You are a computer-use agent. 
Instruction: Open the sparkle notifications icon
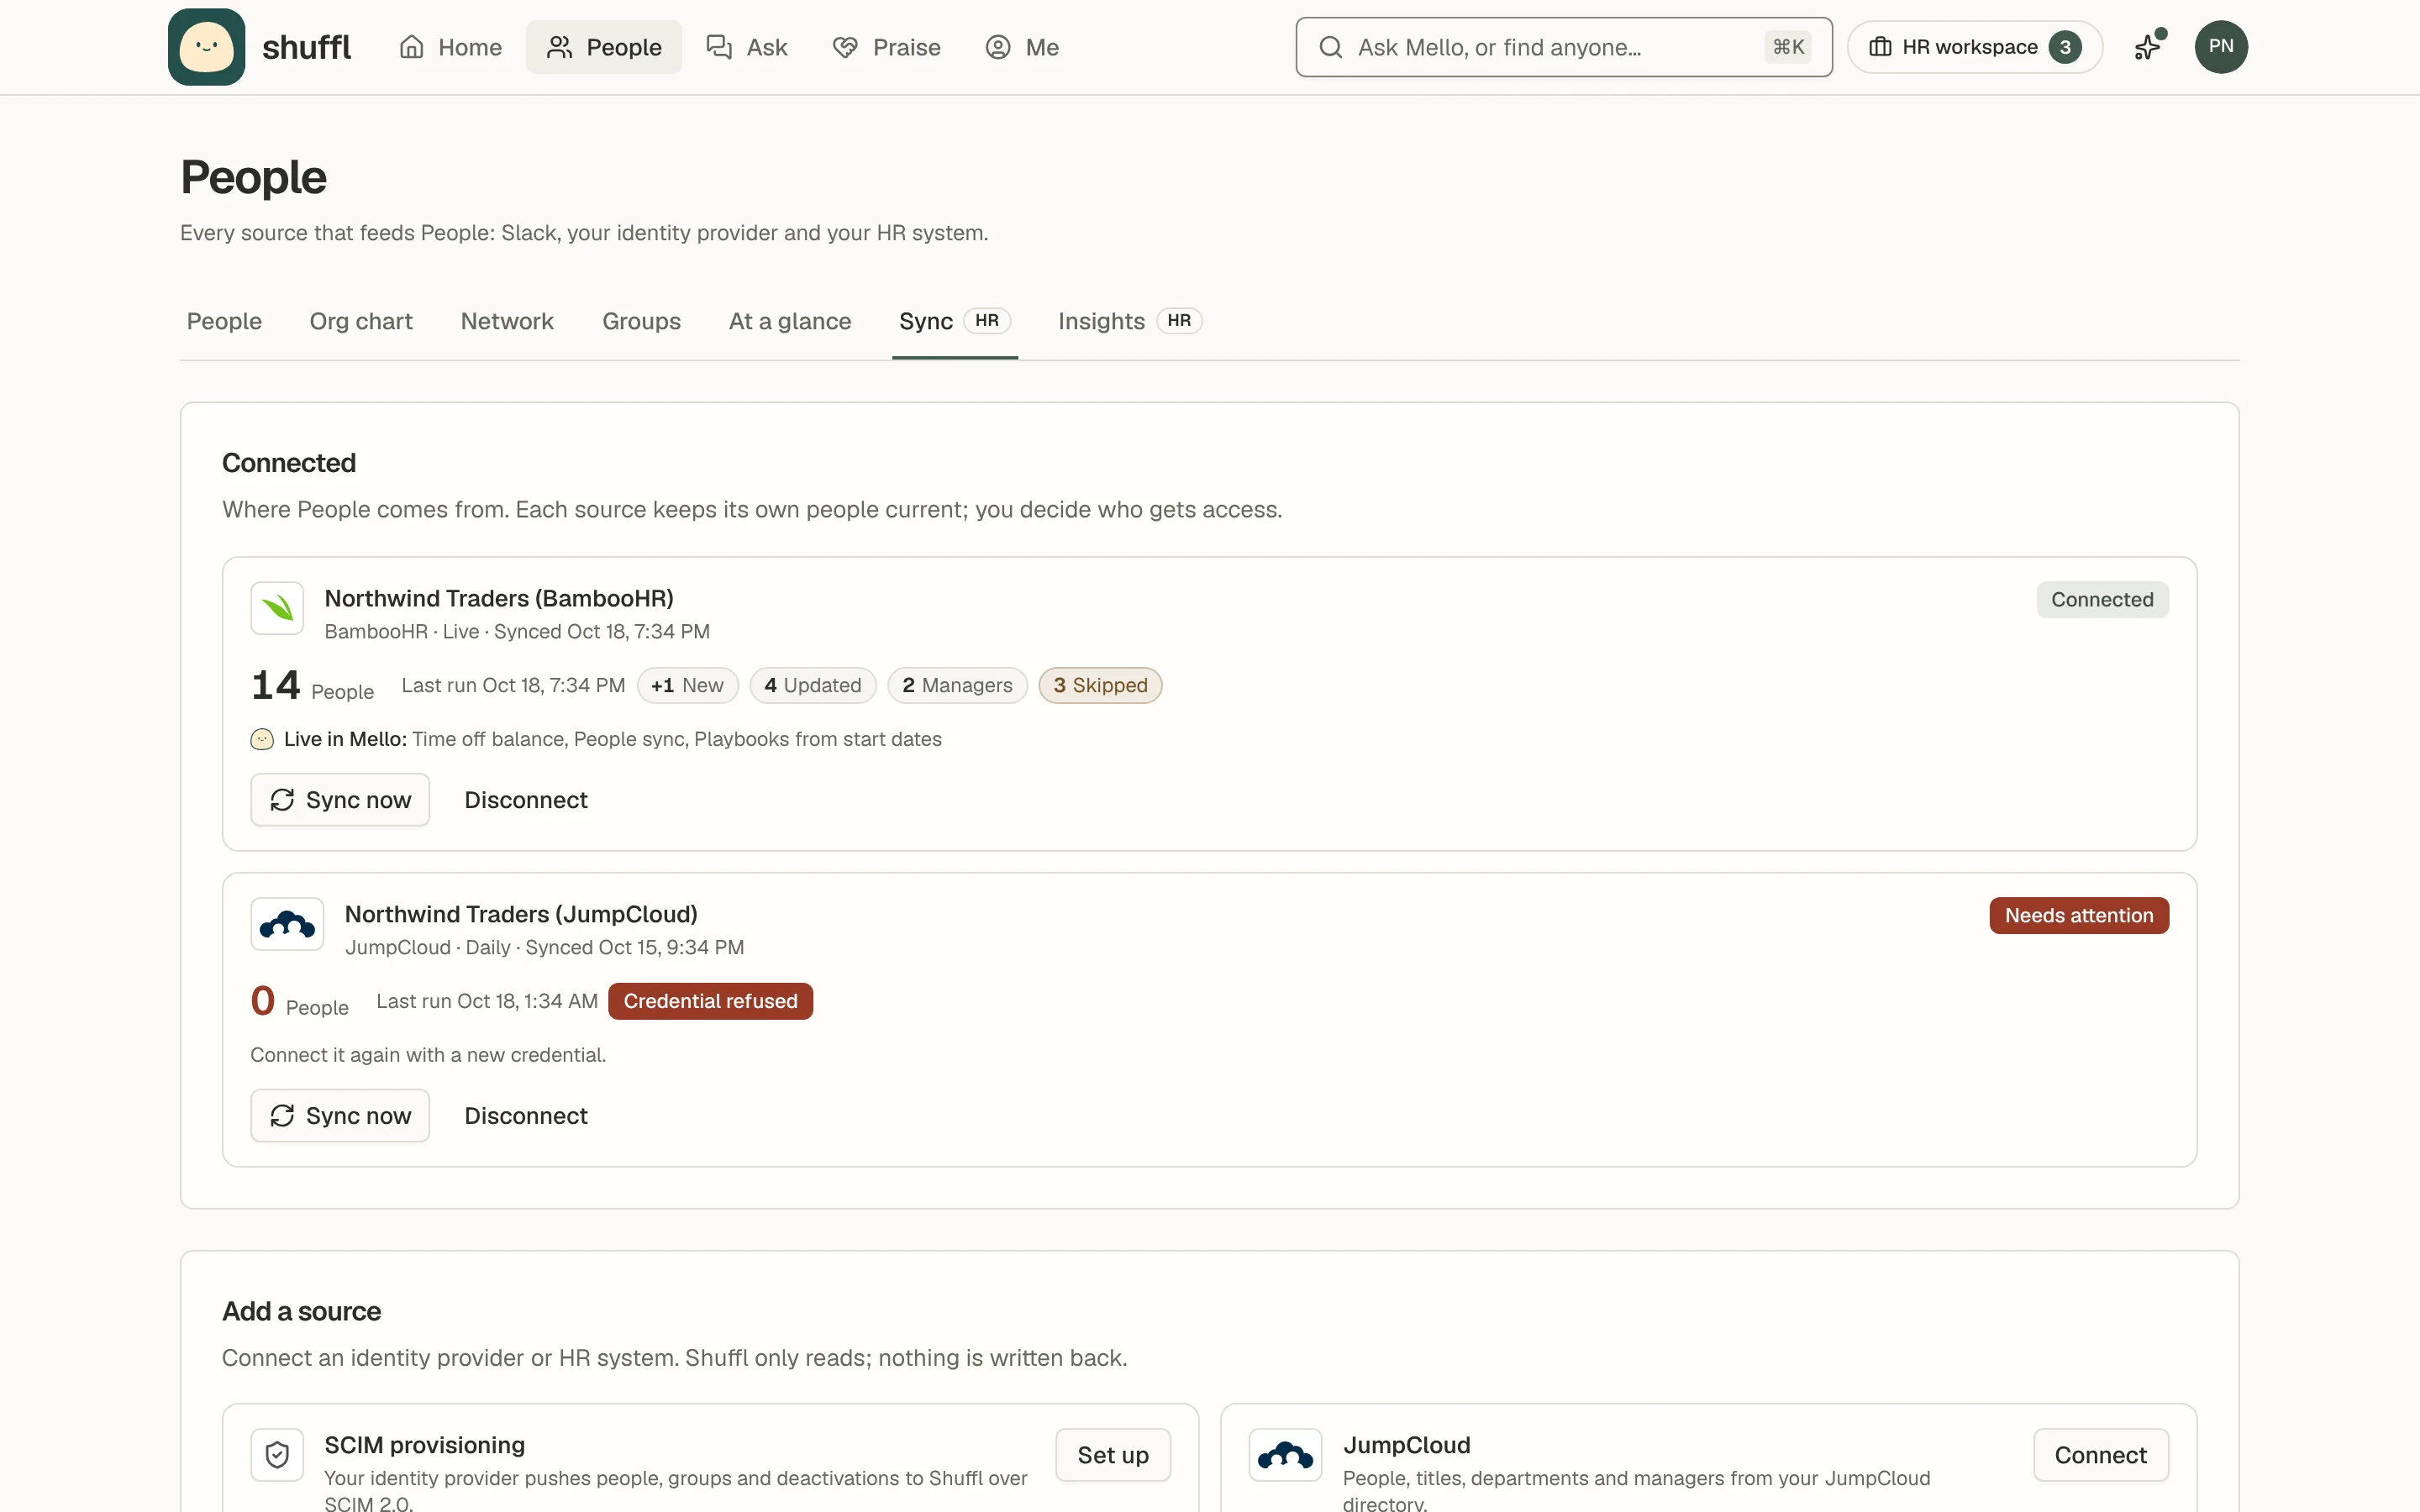click(x=2148, y=47)
